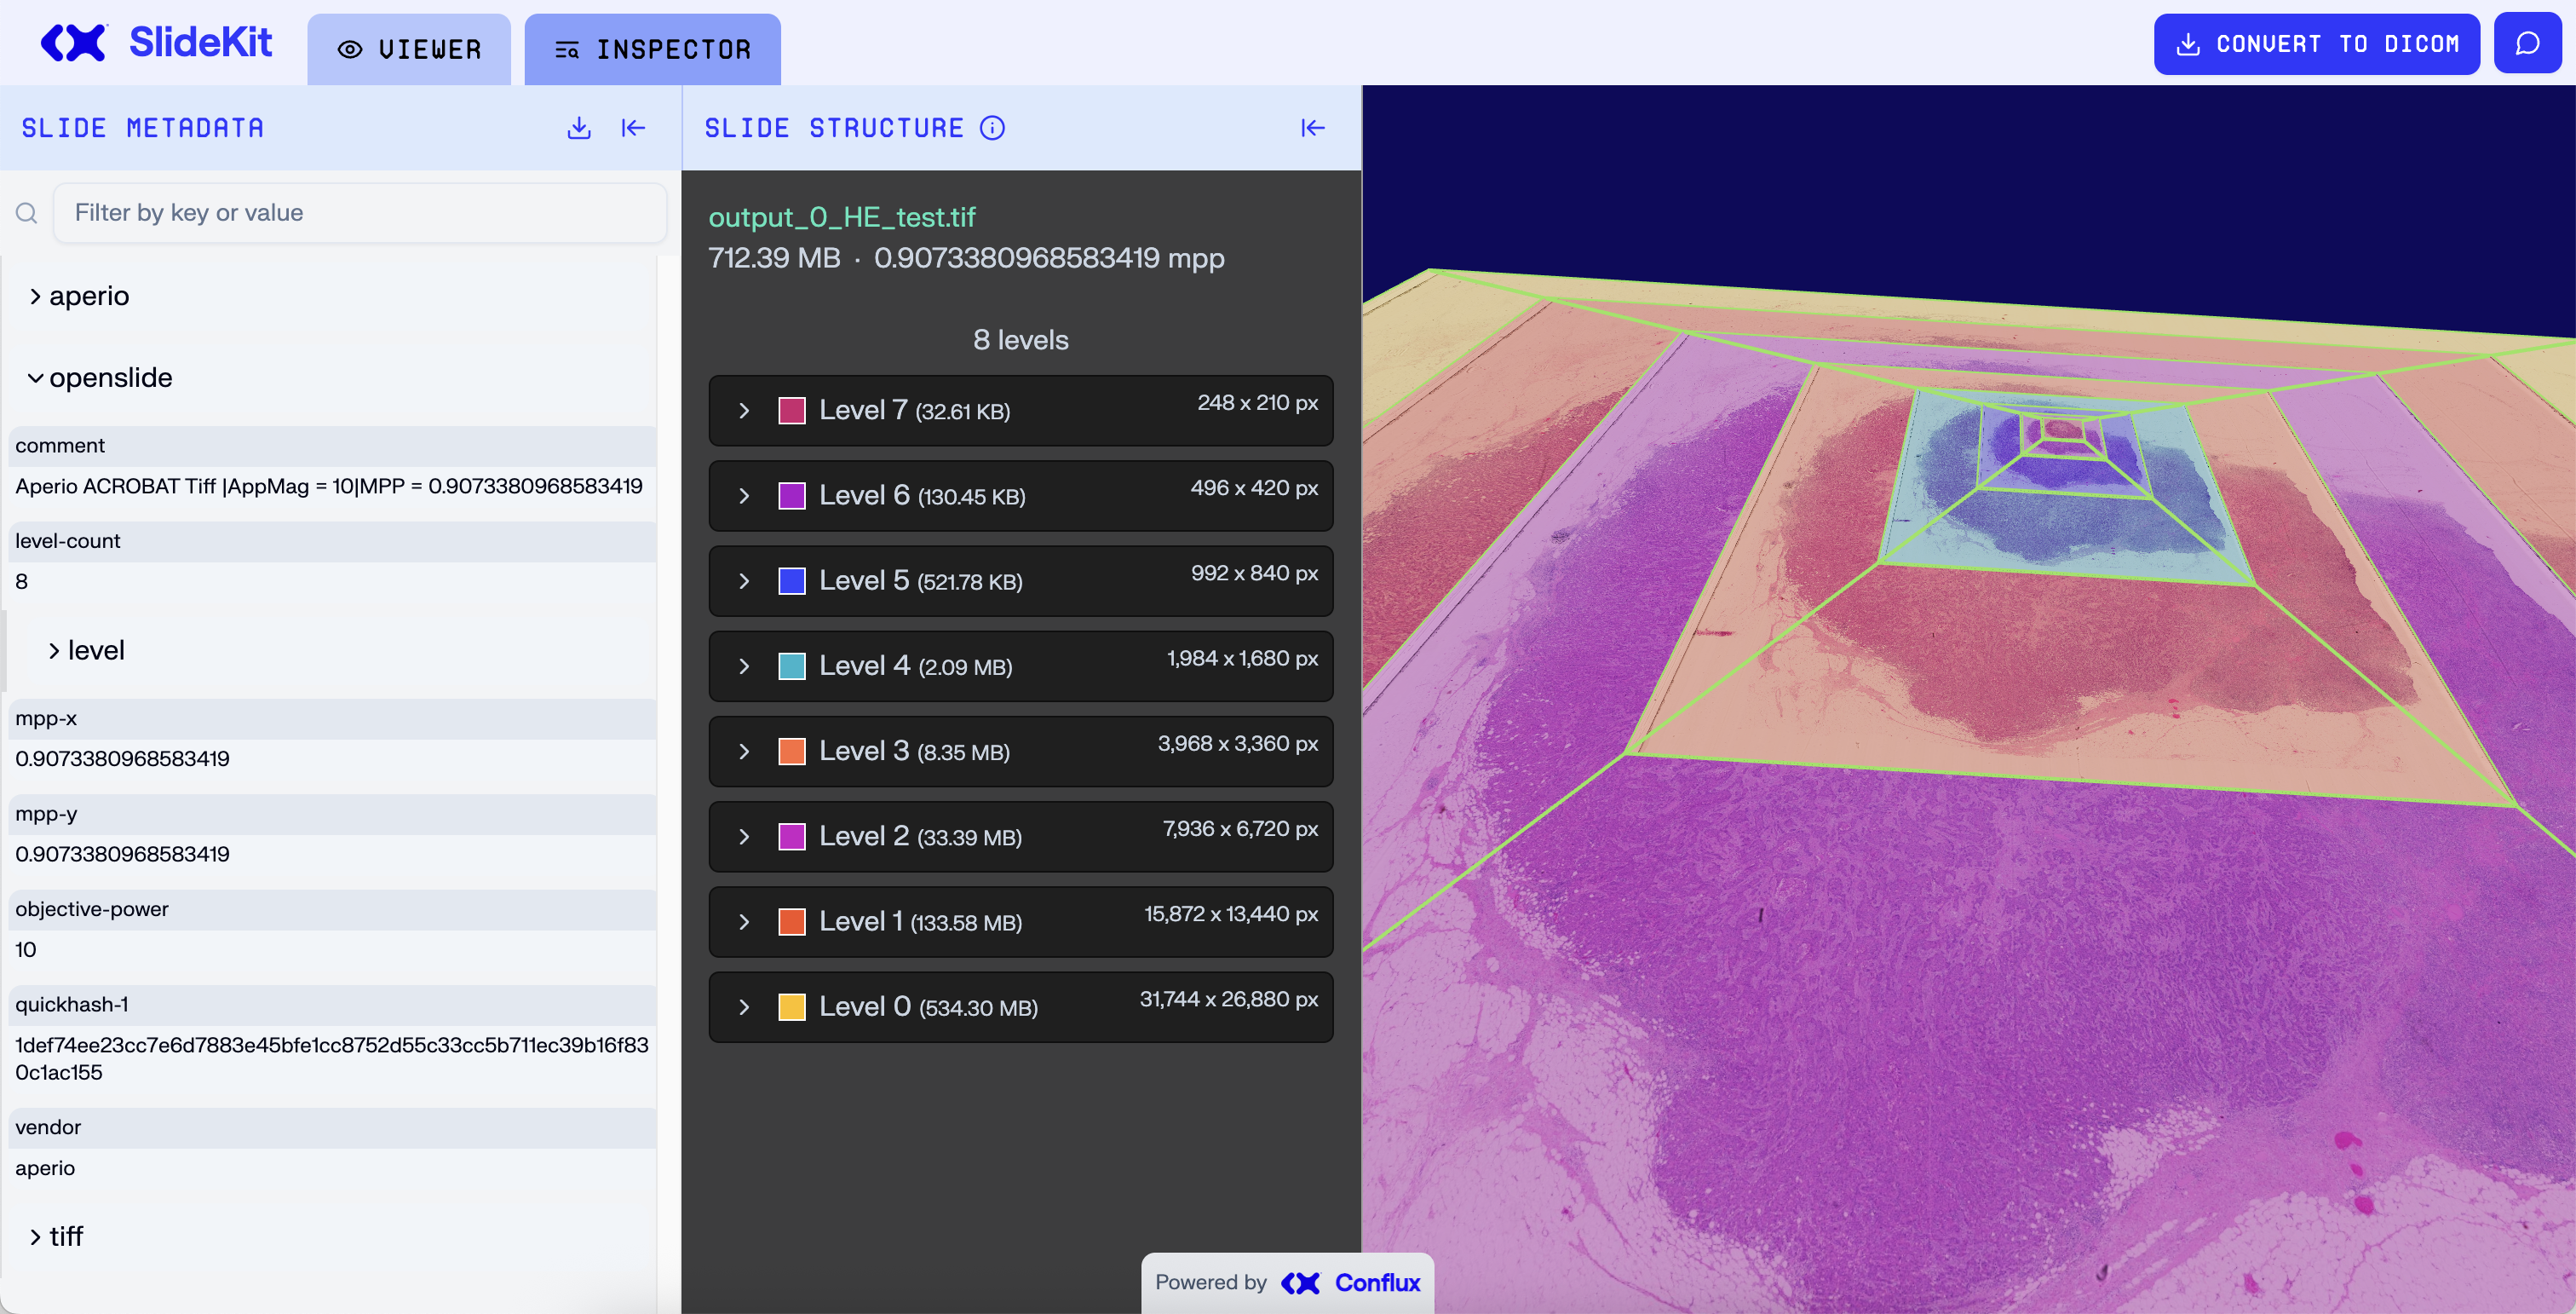Click the search icon in the filter field
Image resolution: width=2576 pixels, height=1314 pixels.
click(x=26, y=212)
